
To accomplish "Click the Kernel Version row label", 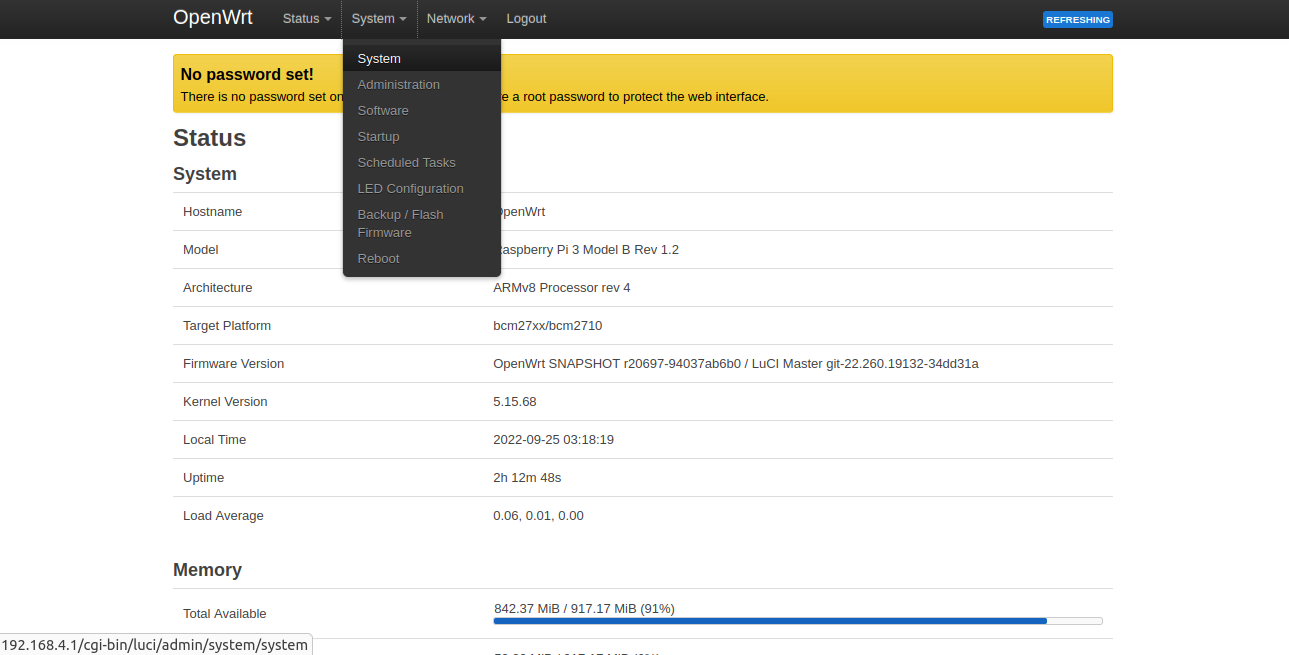I will point(226,402).
